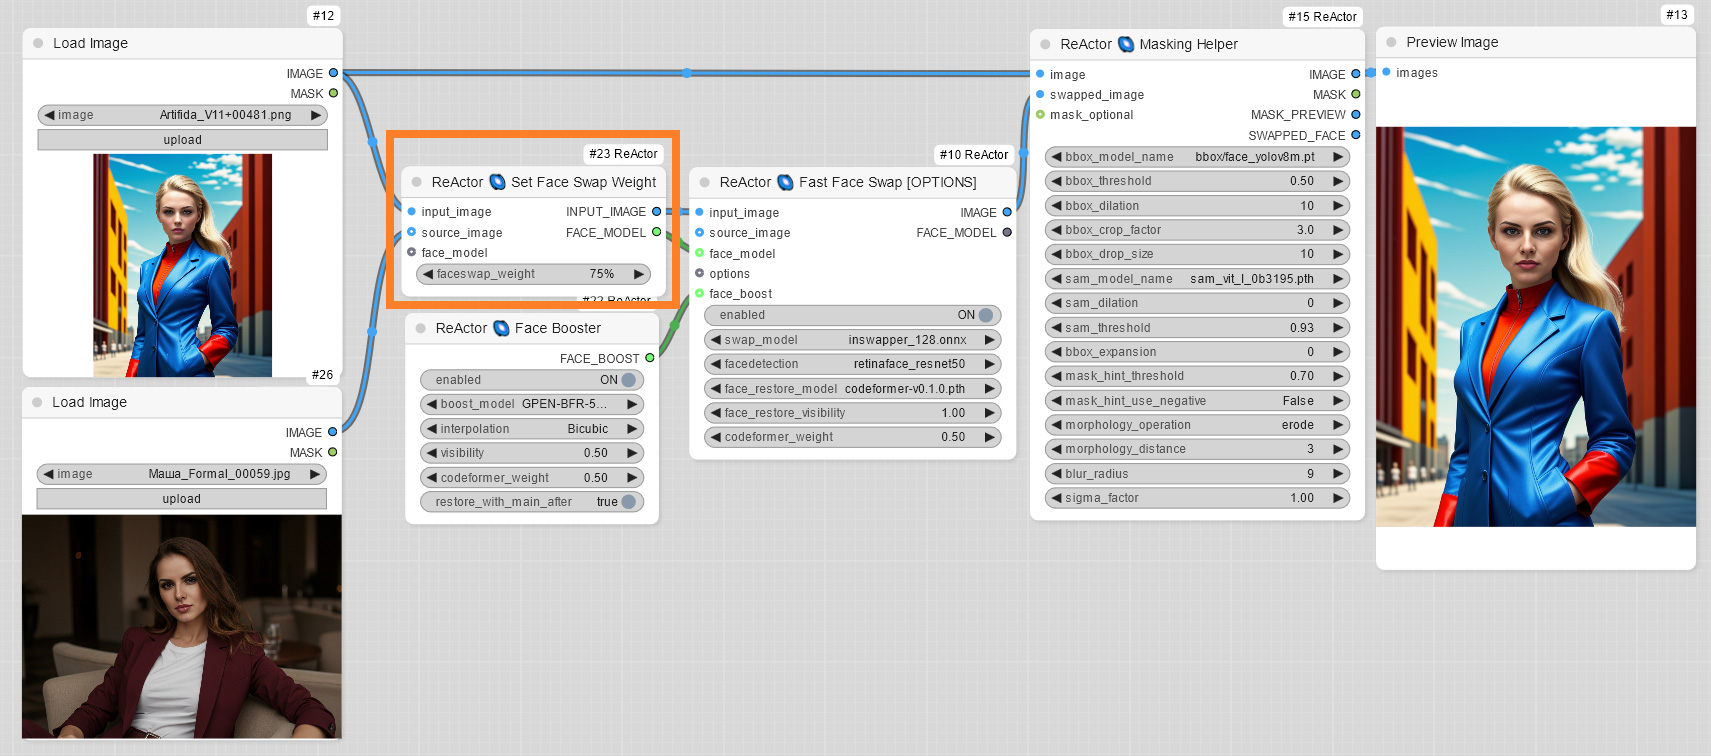Click the SWAPPED_FACE output port on Masking Helper

click(1356, 135)
